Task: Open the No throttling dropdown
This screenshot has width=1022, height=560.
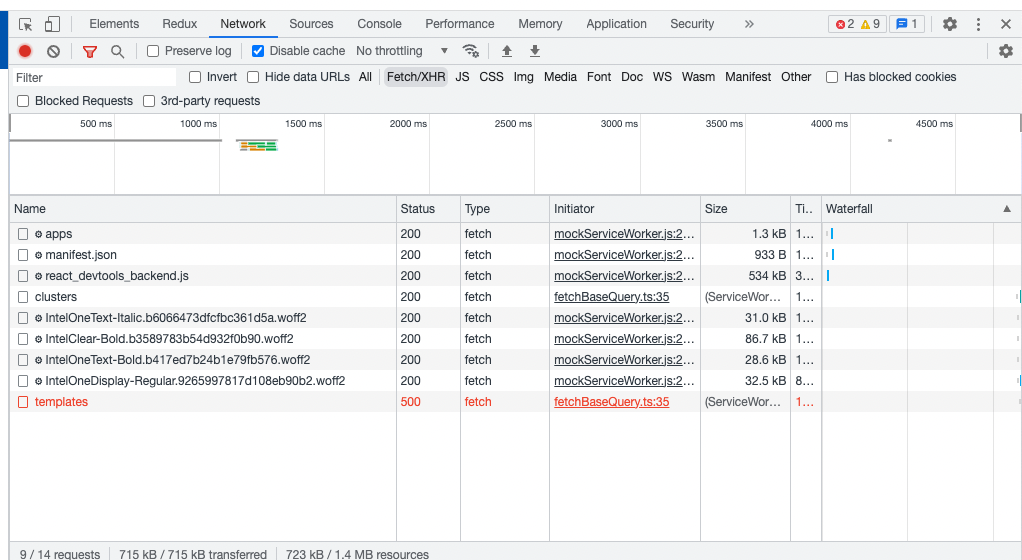Action: tap(402, 51)
